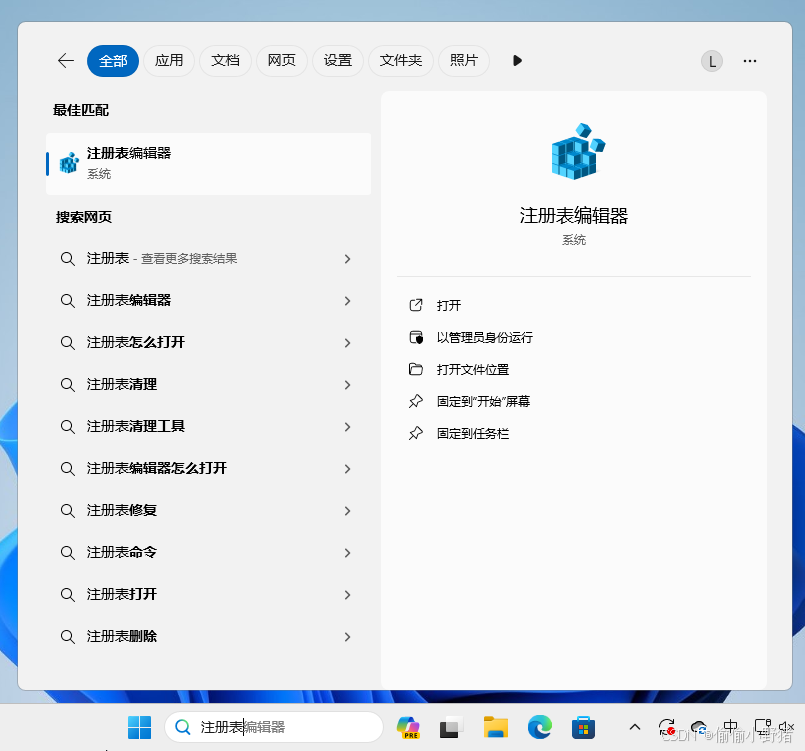Switch to the 应用 tab
805x751 pixels.
point(169,61)
